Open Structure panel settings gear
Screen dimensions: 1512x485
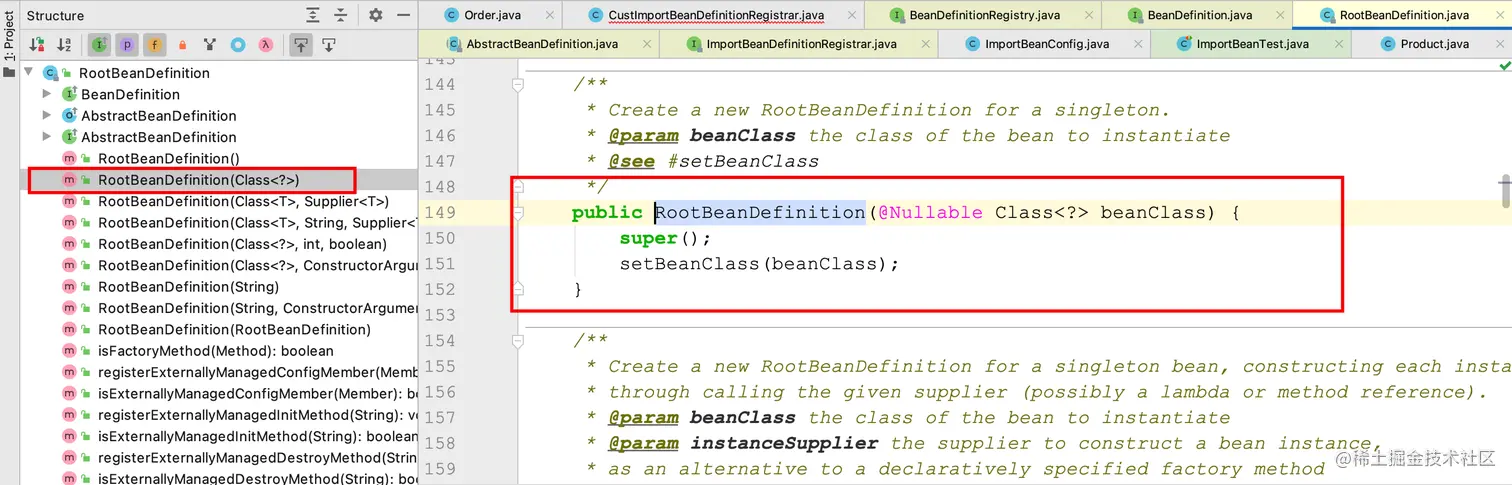pyautogui.click(x=376, y=15)
